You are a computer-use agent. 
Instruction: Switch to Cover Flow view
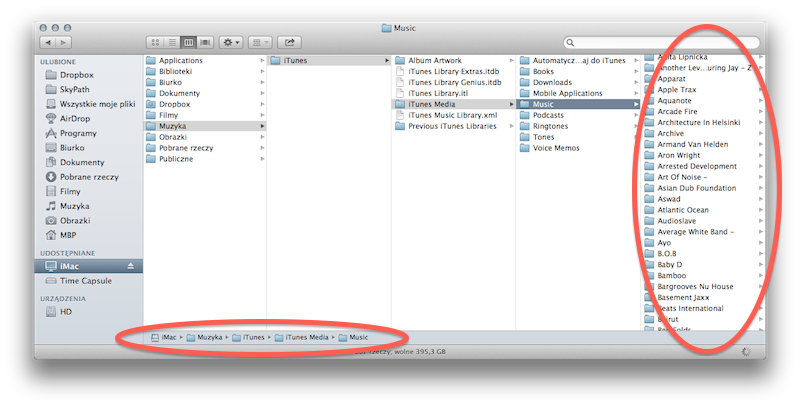pyautogui.click(x=205, y=42)
